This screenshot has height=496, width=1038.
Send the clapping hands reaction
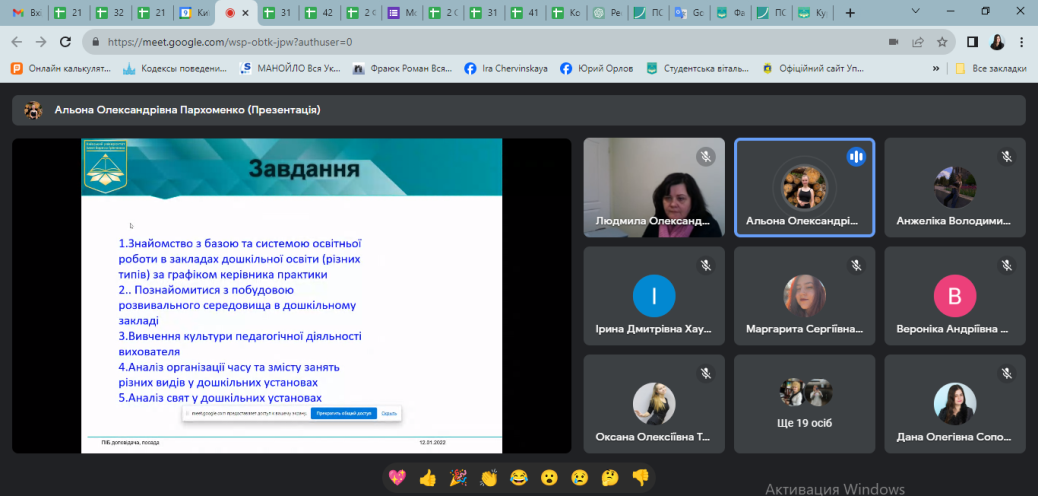(x=488, y=478)
